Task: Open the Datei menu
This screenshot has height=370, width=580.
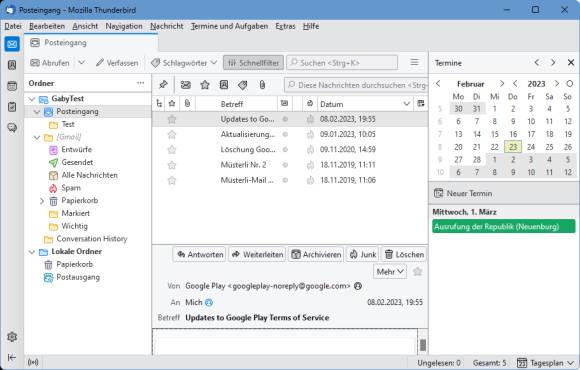Action: tap(13, 26)
